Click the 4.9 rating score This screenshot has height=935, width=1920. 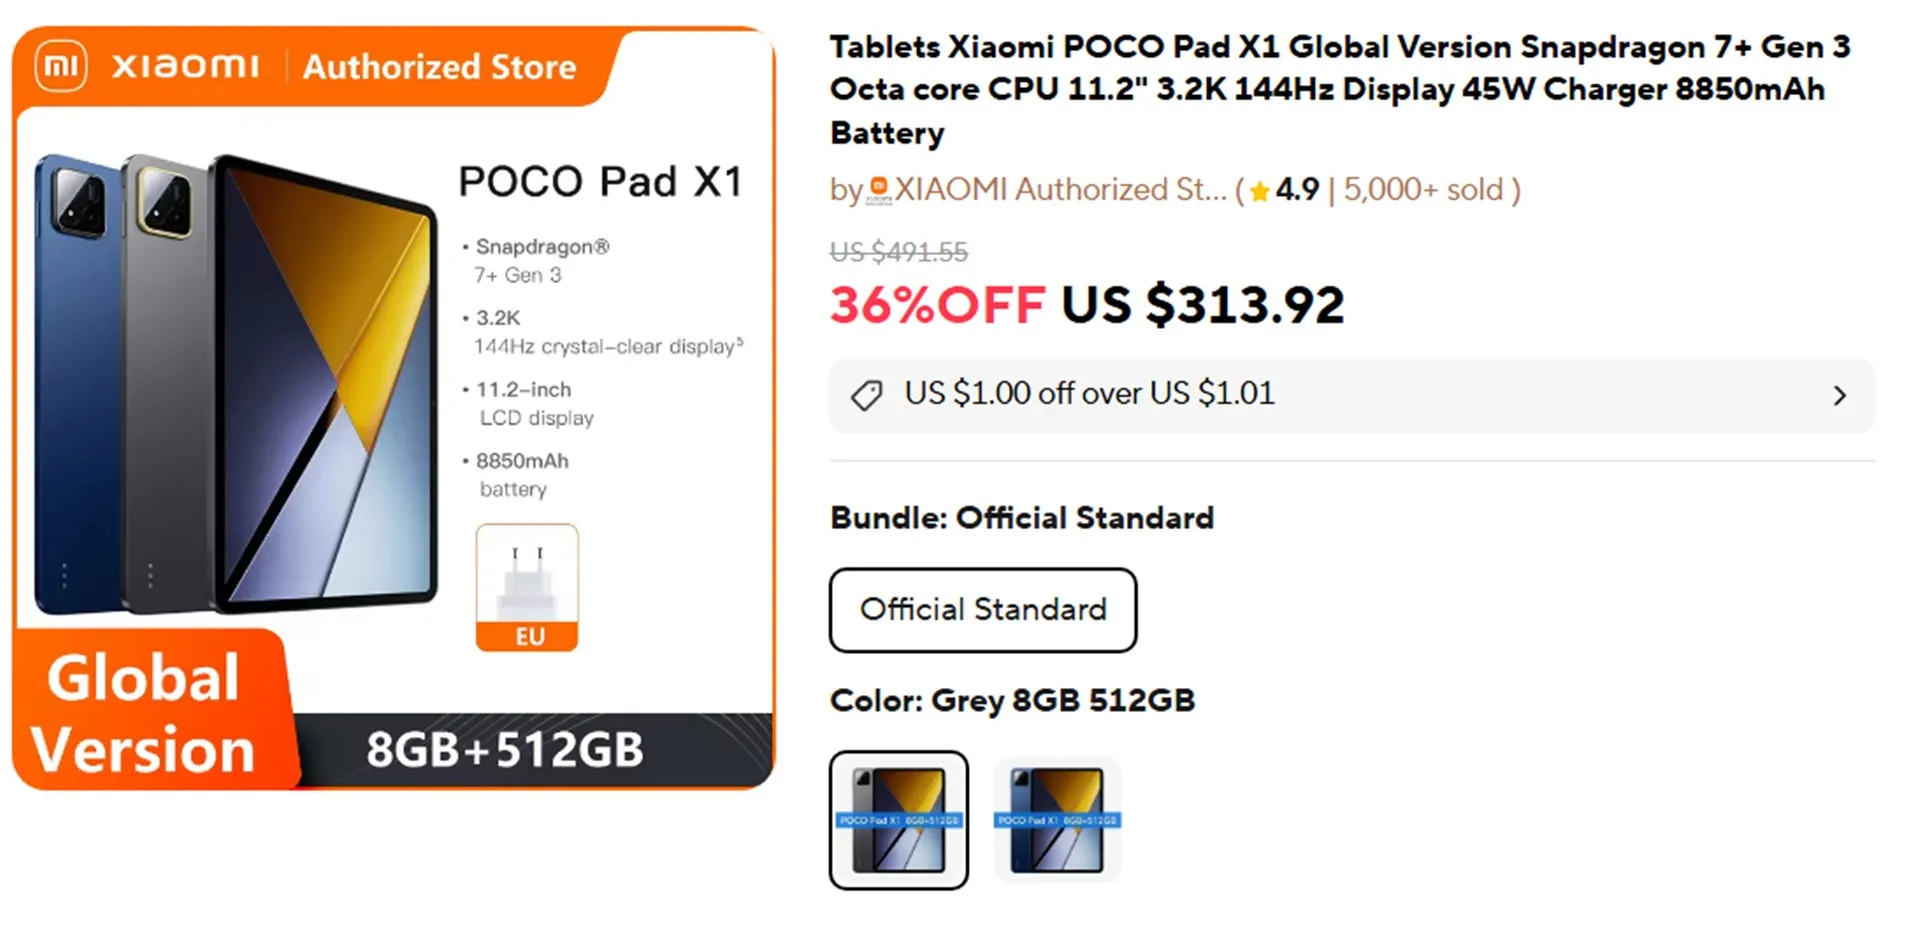coord(1297,189)
